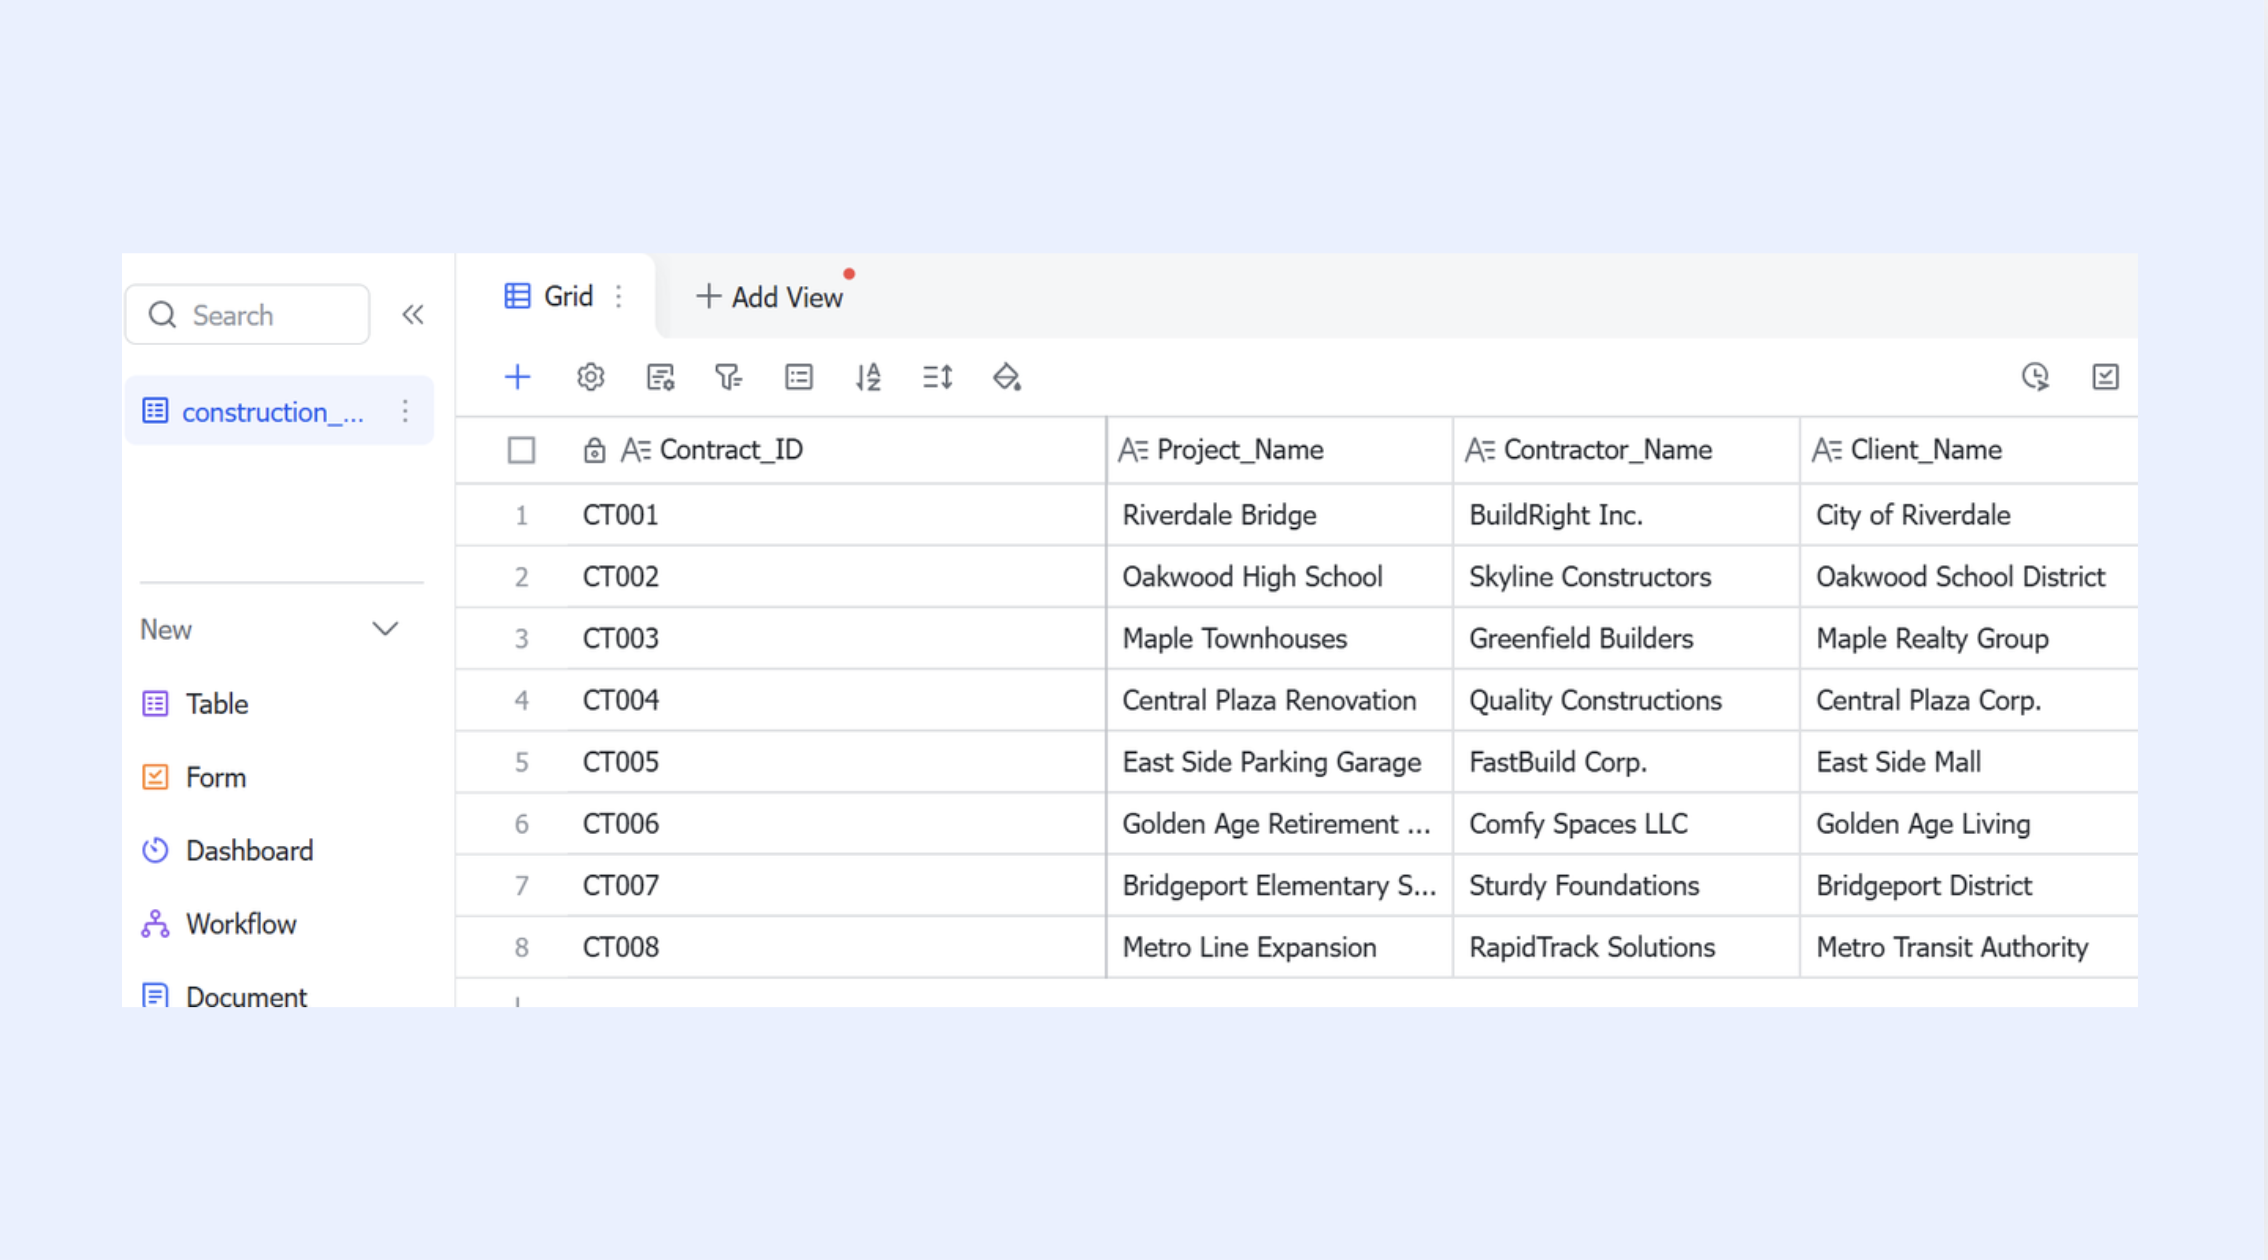This screenshot has width=2268, height=1260.
Task: Click the Sturdy Foundations cell
Action: 1626,885
